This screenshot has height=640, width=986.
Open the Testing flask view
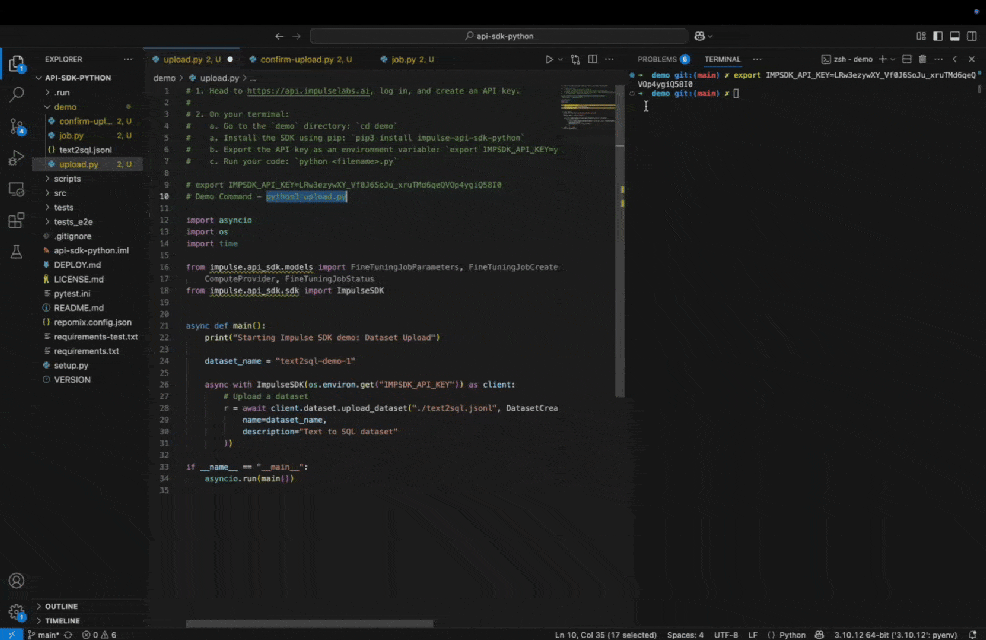point(16,251)
